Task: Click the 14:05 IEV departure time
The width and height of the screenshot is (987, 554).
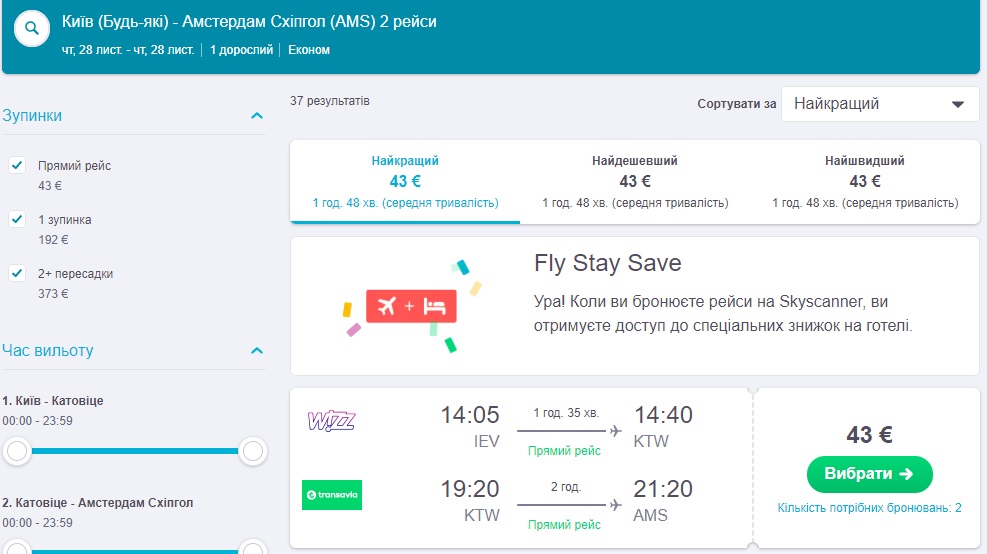Action: pos(468,415)
